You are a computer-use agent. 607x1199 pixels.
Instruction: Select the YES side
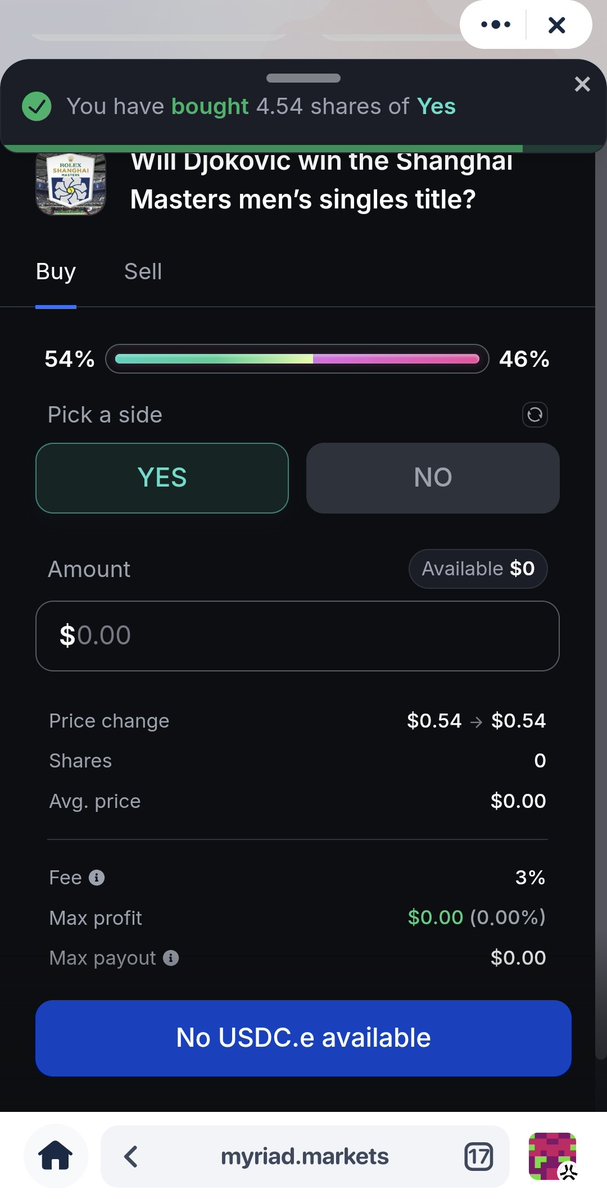click(162, 478)
